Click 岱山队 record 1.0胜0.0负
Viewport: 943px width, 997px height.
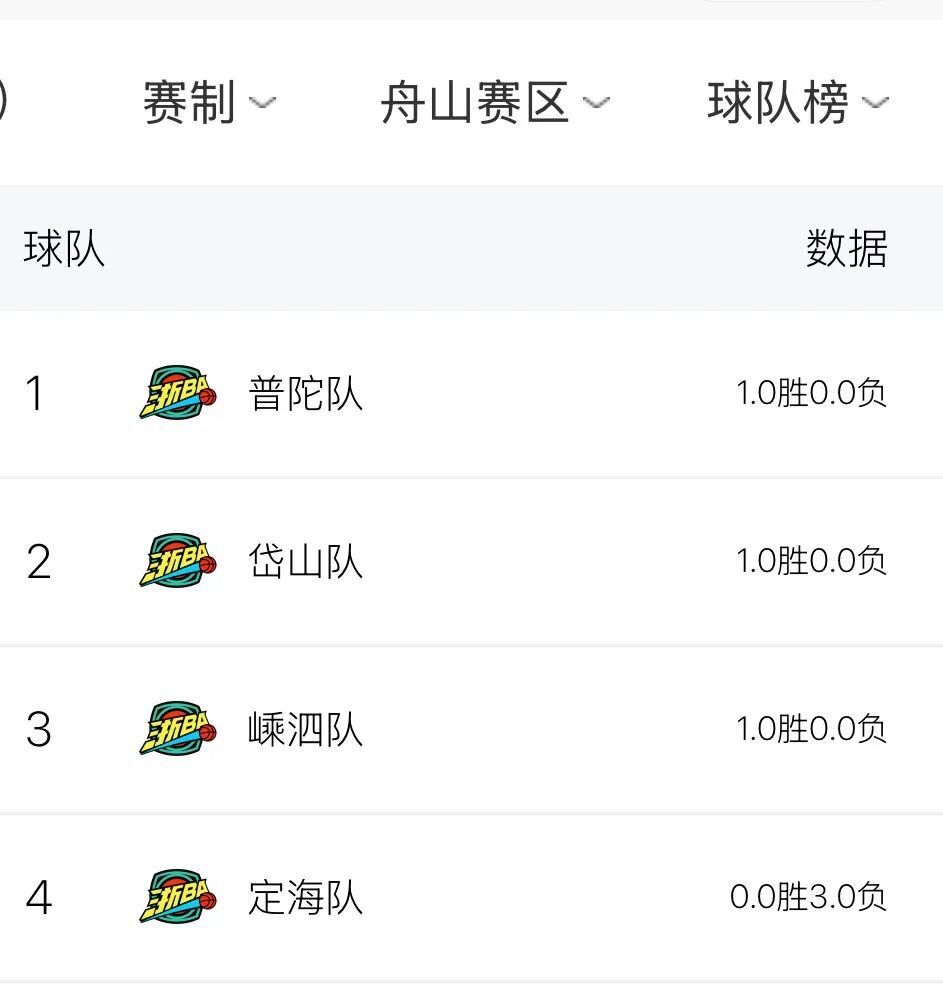tap(811, 560)
